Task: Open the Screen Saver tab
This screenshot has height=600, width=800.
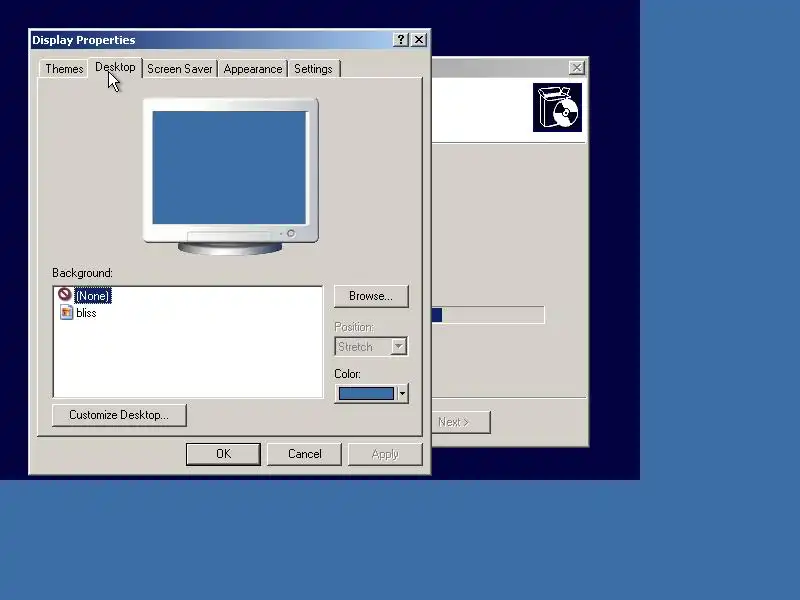Action: tap(180, 69)
